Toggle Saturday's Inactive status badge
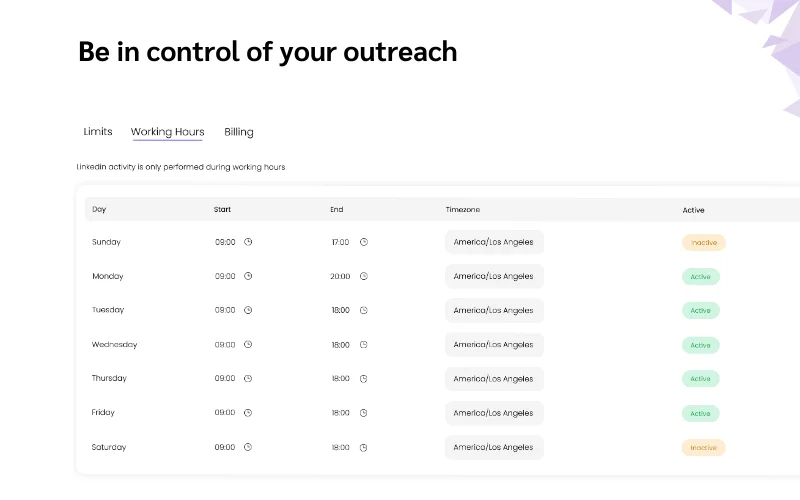Viewport: 800px width, 500px height. pyautogui.click(x=704, y=447)
